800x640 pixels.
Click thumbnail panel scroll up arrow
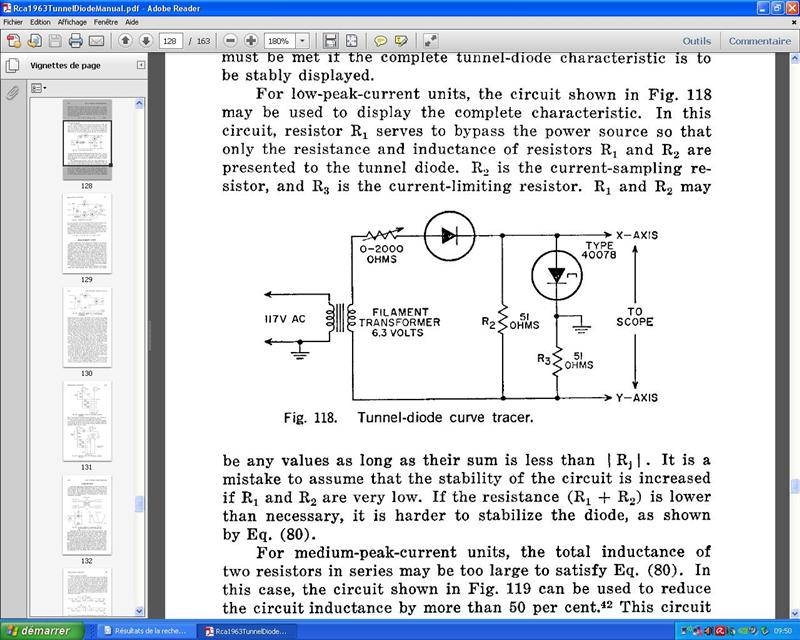tap(139, 104)
